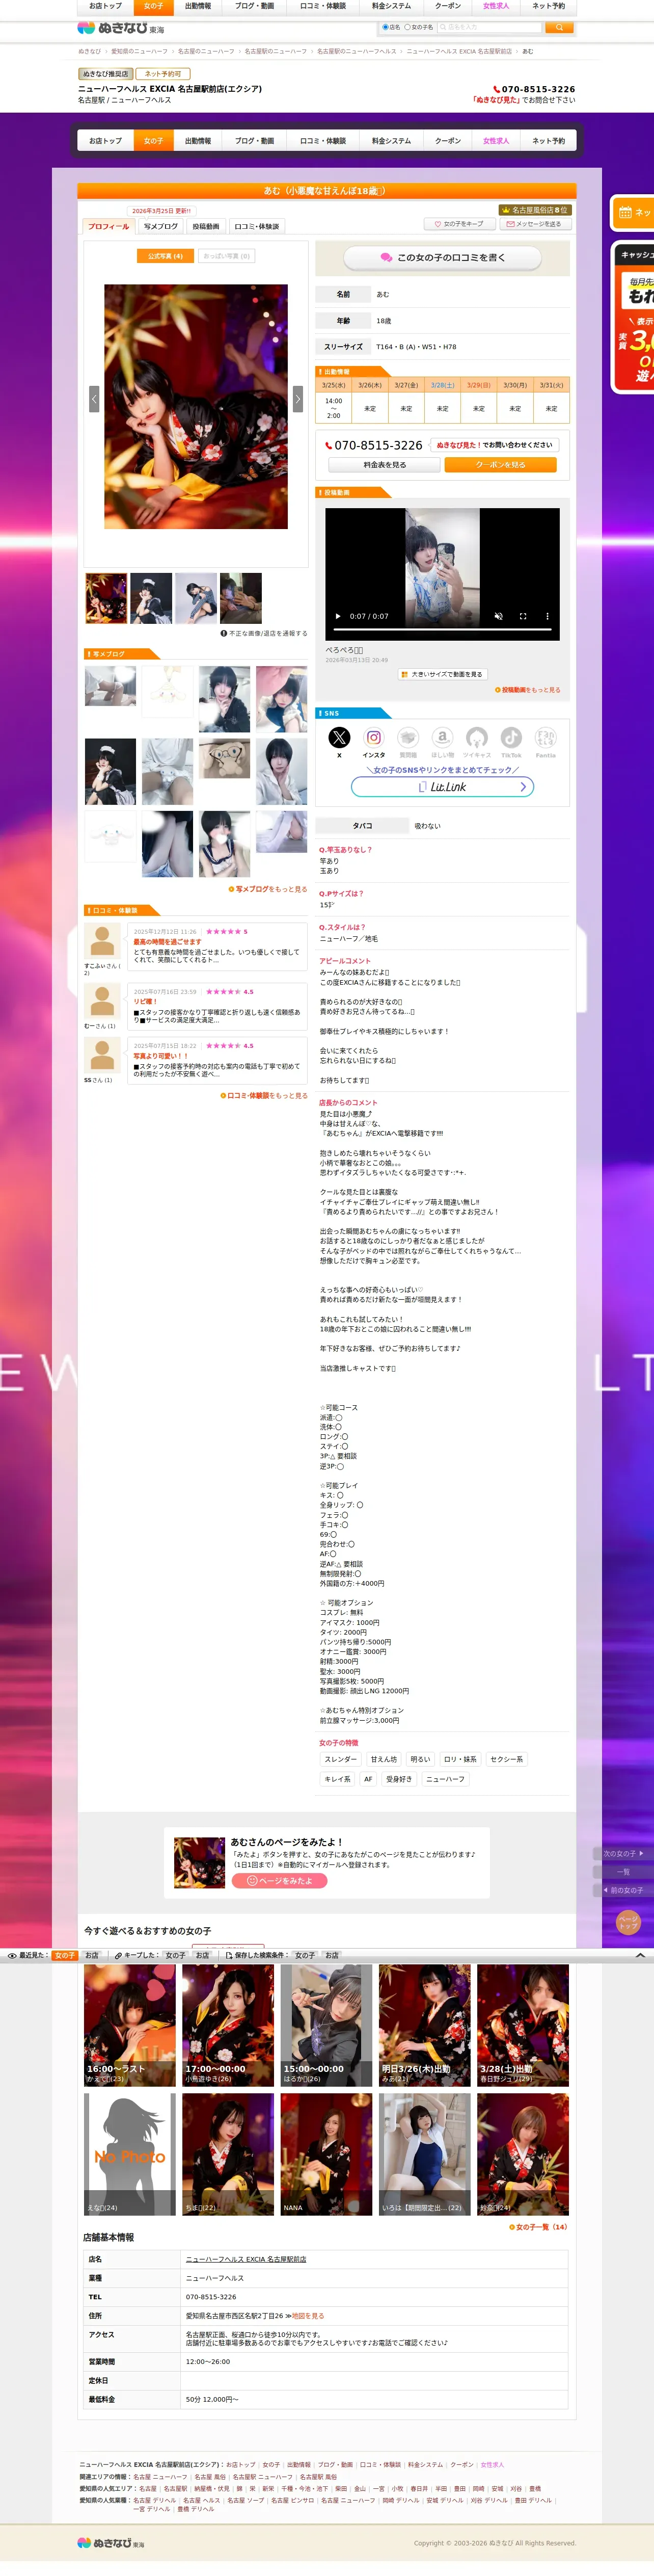Show previous photo with the left arrow
This screenshot has height=2576, width=654.
[94, 398]
